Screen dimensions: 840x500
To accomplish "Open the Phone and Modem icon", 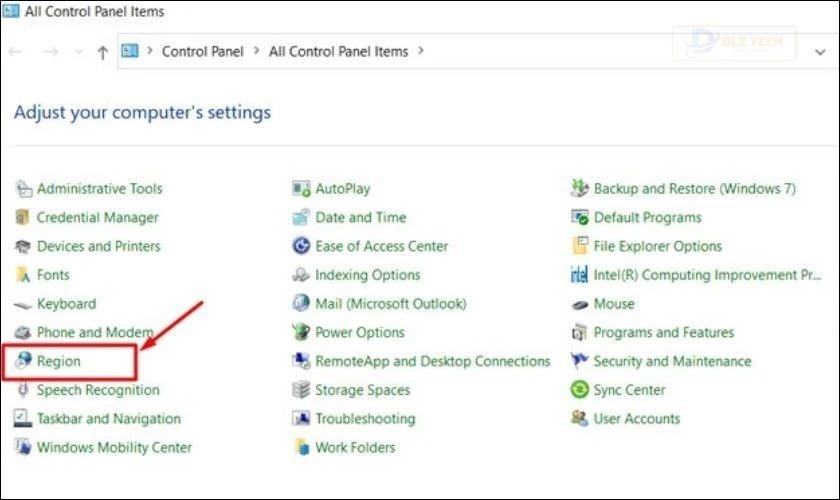I will coord(23,332).
